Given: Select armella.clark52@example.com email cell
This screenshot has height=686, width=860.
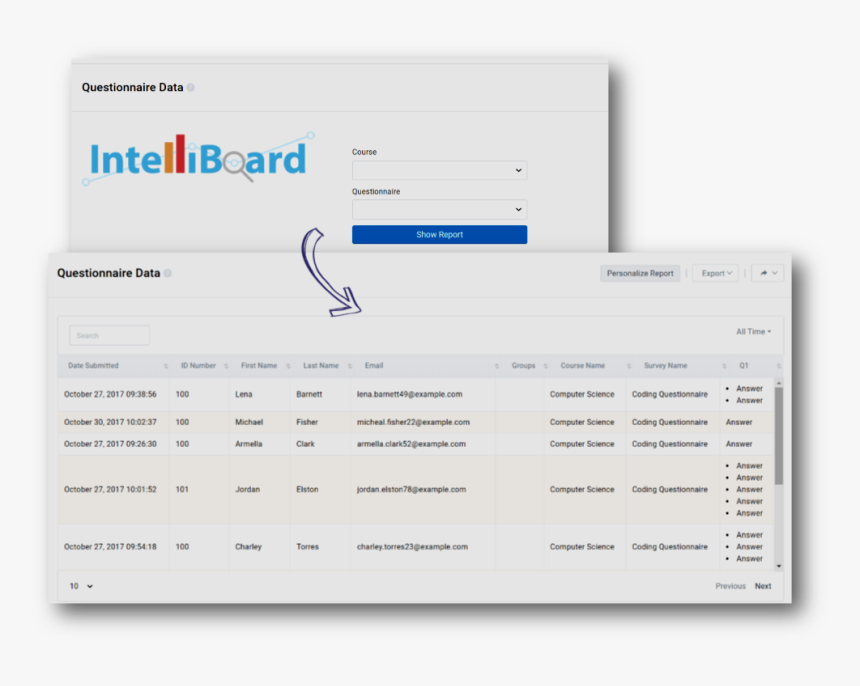Looking at the screenshot, I should (411, 444).
